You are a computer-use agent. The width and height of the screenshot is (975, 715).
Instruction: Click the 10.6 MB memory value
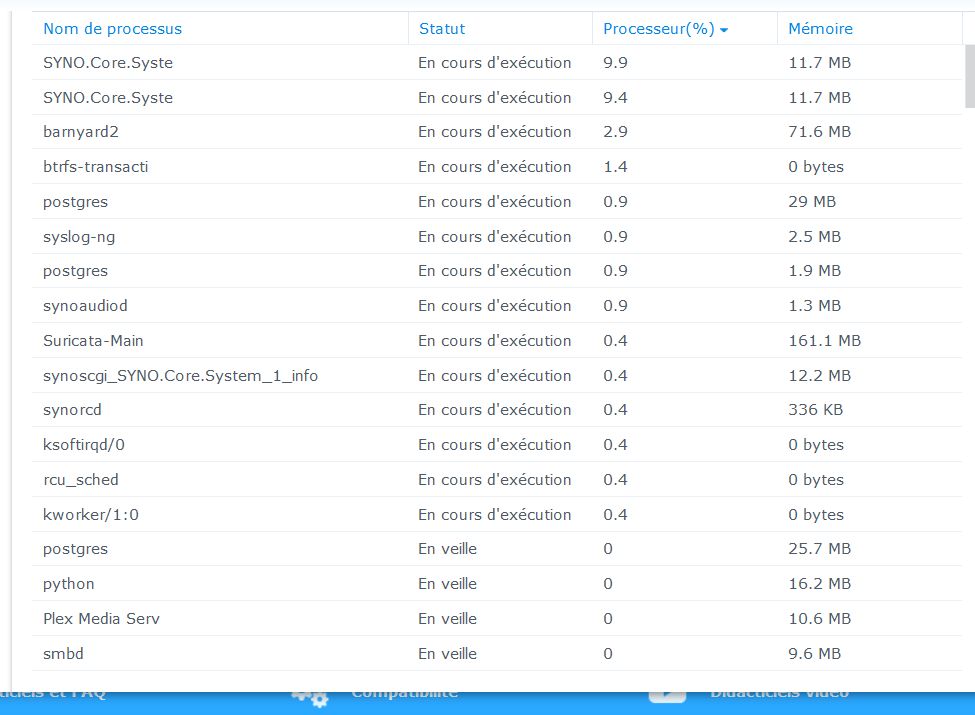[820, 618]
